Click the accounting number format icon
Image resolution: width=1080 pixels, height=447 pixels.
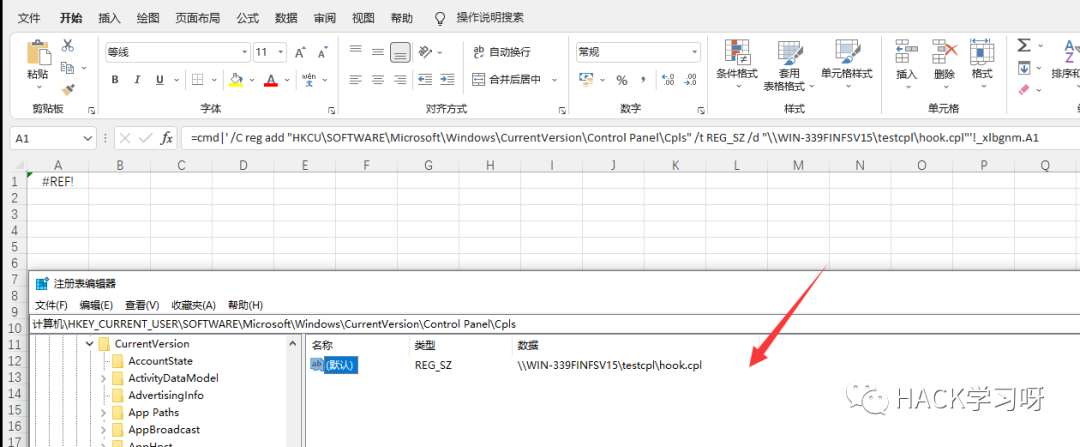click(587, 80)
